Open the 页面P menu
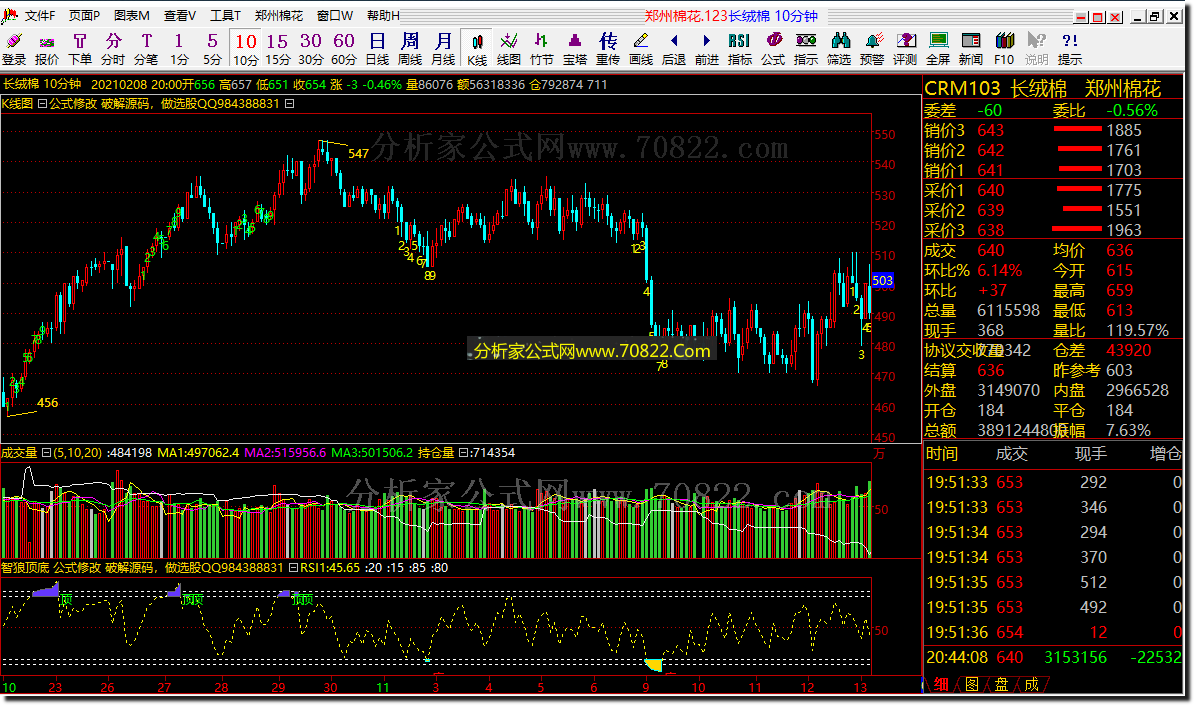This screenshot has height=705, width=1195. coord(85,15)
